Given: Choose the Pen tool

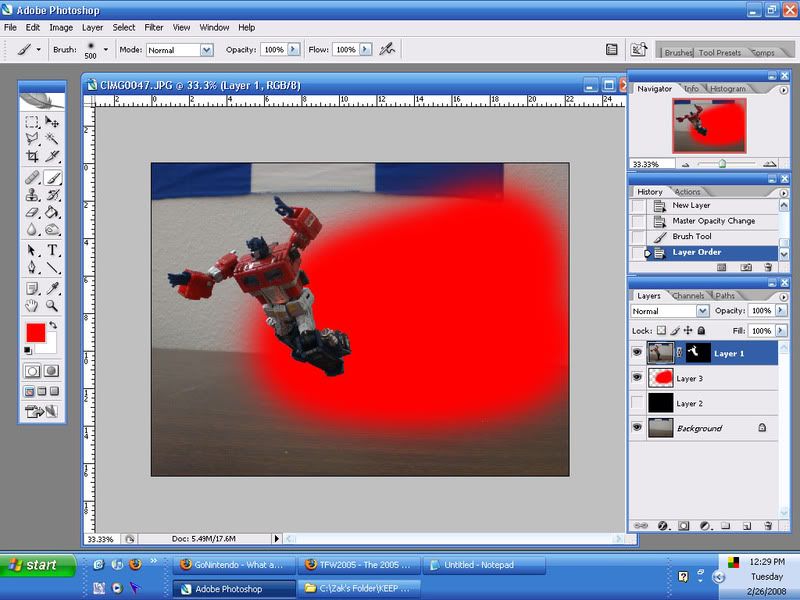Looking at the screenshot, I should 32,267.
